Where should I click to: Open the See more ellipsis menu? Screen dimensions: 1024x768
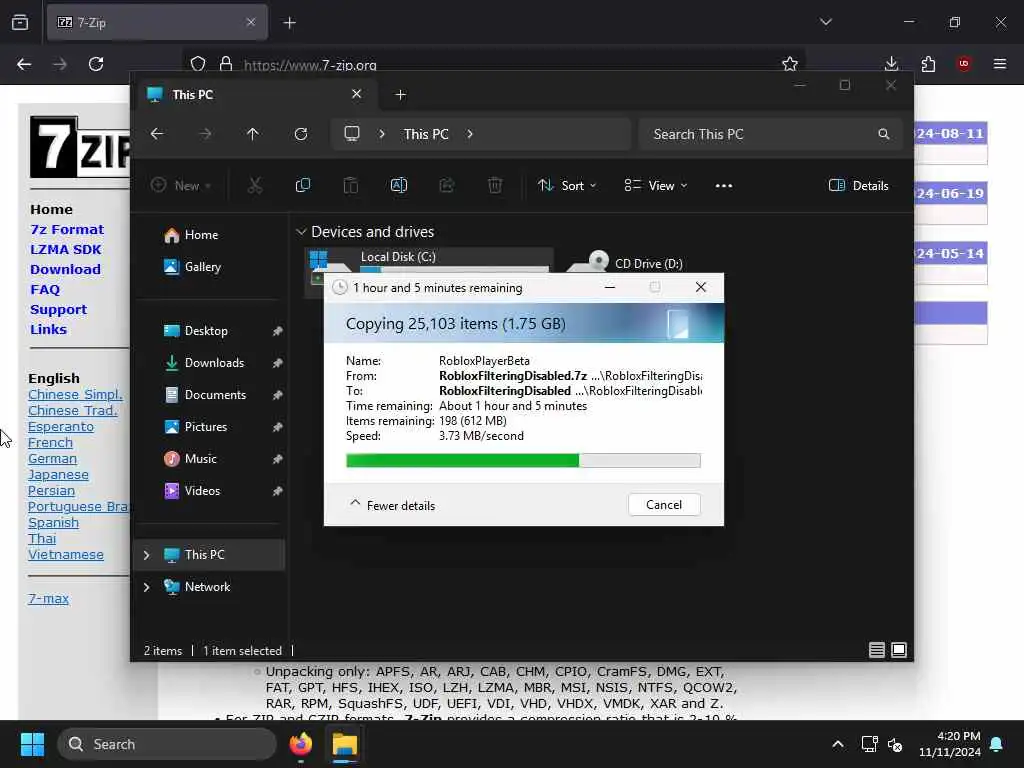(x=724, y=185)
